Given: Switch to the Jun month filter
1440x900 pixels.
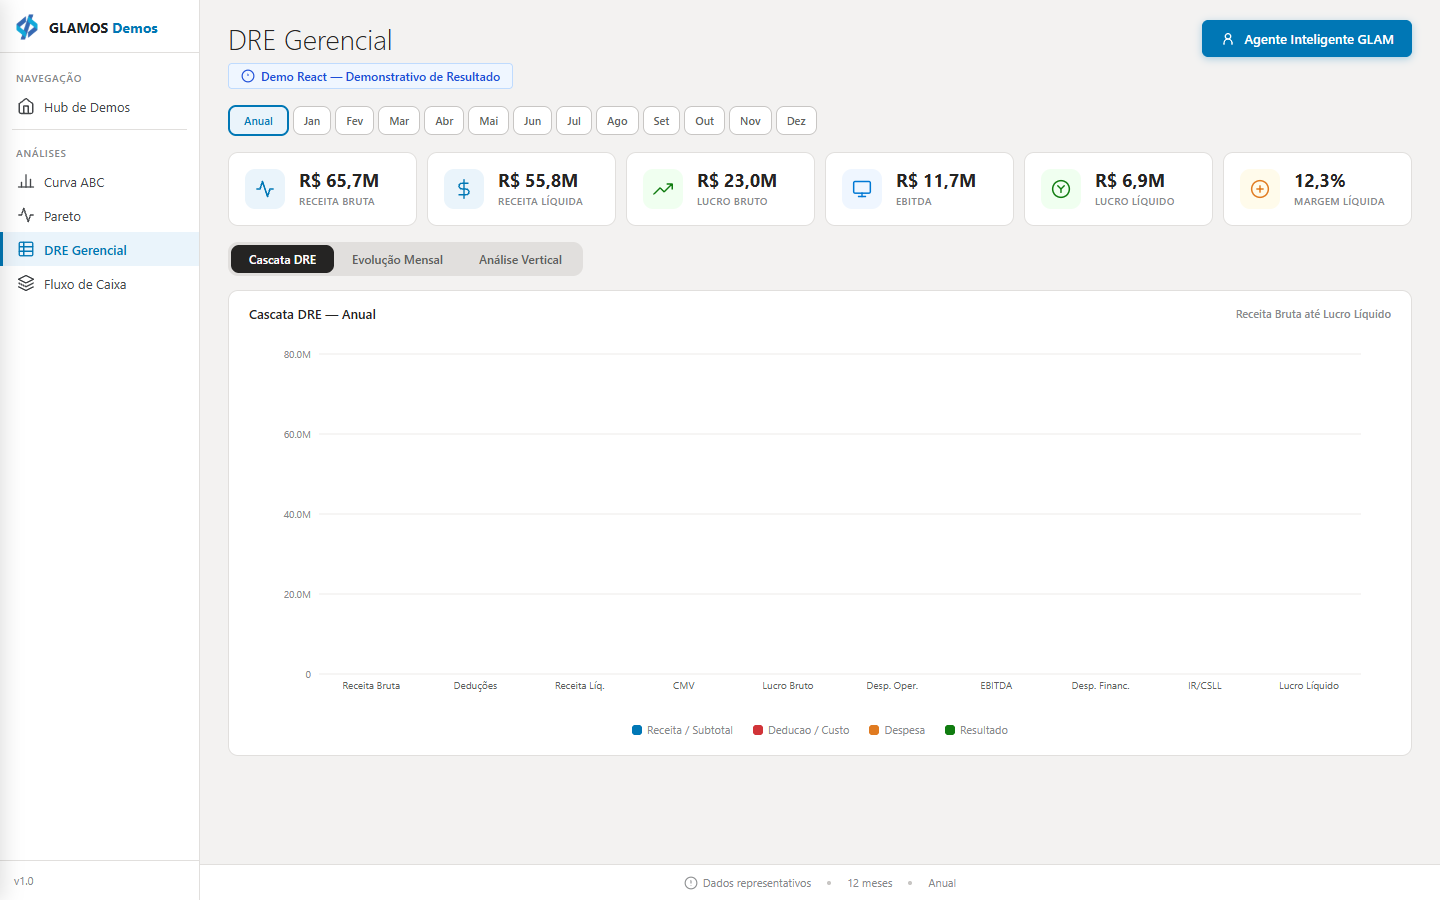Looking at the screenshot, I should 532,121.
